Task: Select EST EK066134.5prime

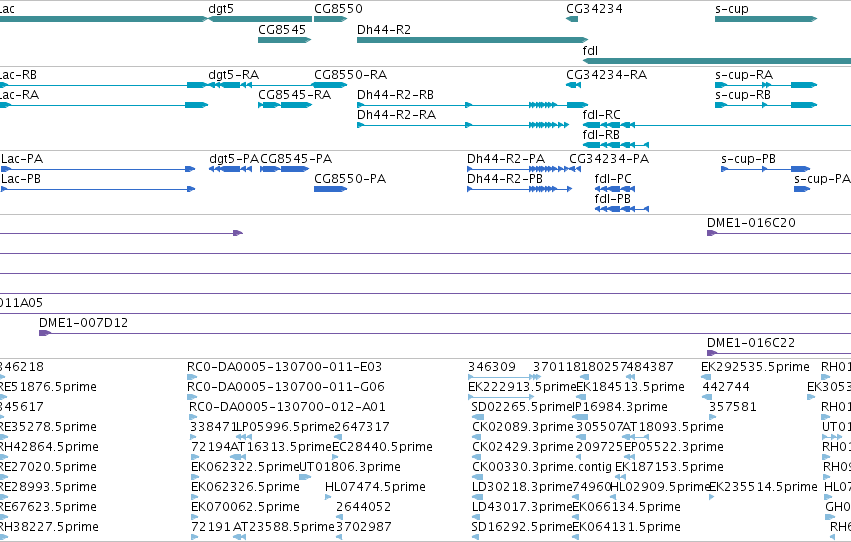Action: pyautogui.click(x=626, y=508)
